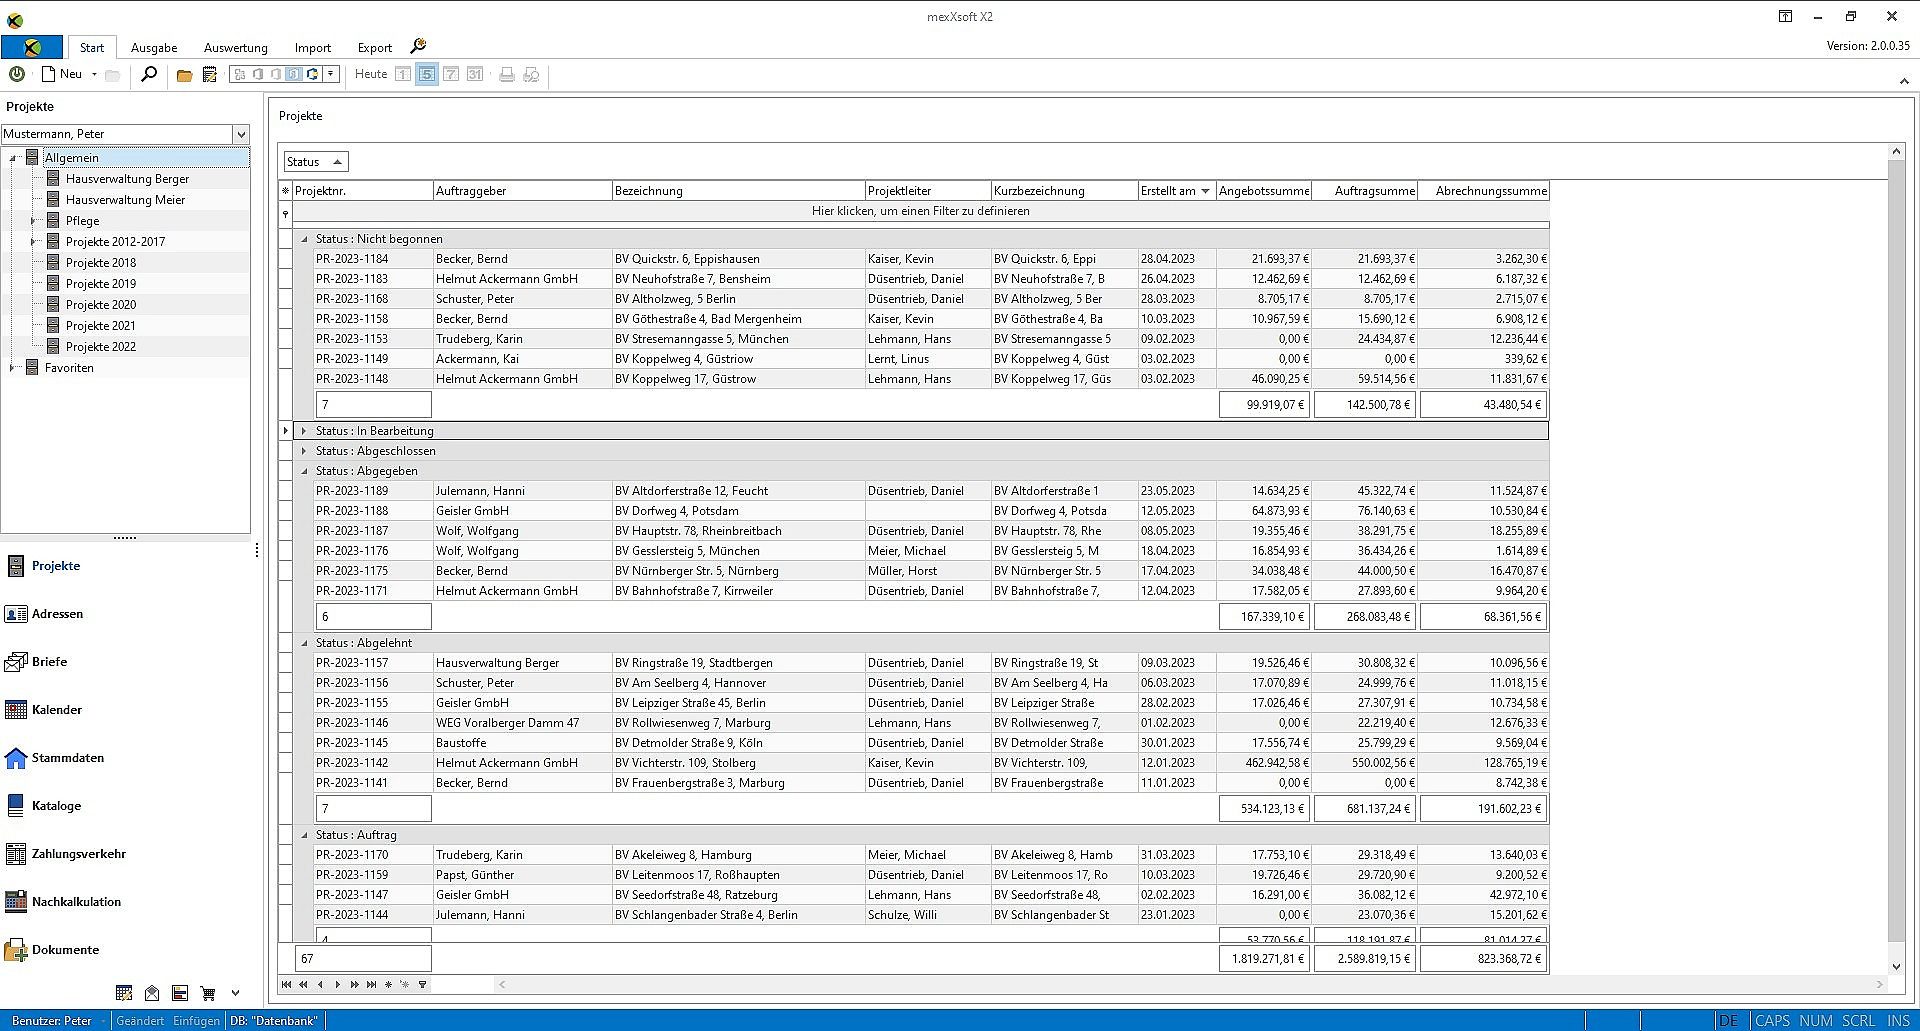Screen dimensions: 1920x1031
Task: Open Kataloge module in sidebar
Action: point(44,806)
